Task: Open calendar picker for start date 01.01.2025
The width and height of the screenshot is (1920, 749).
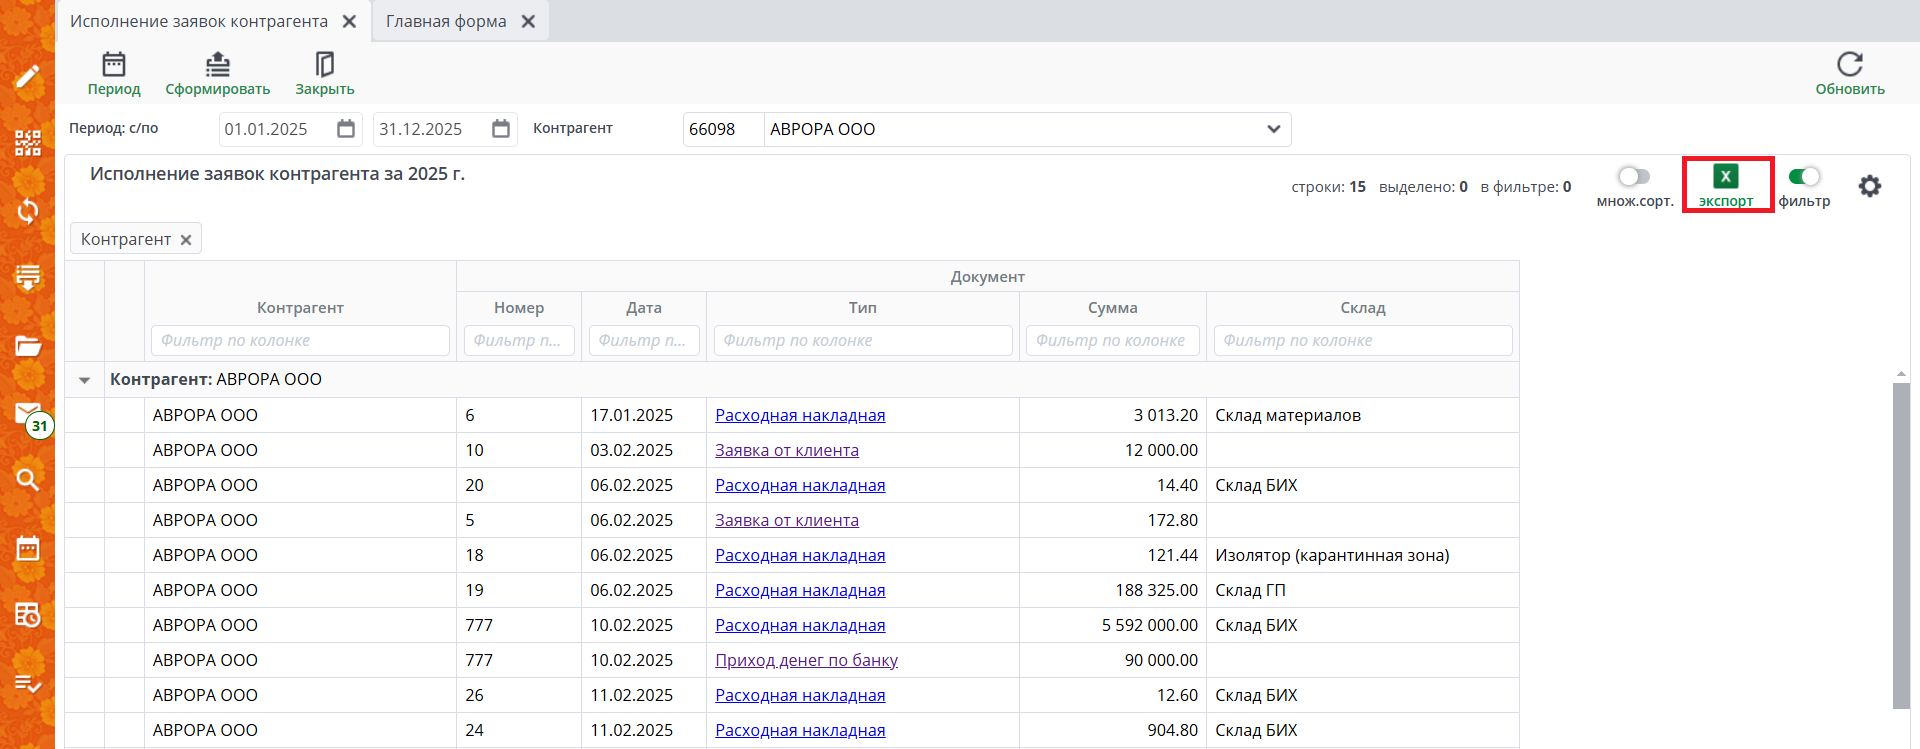Action: click(346, 129)
